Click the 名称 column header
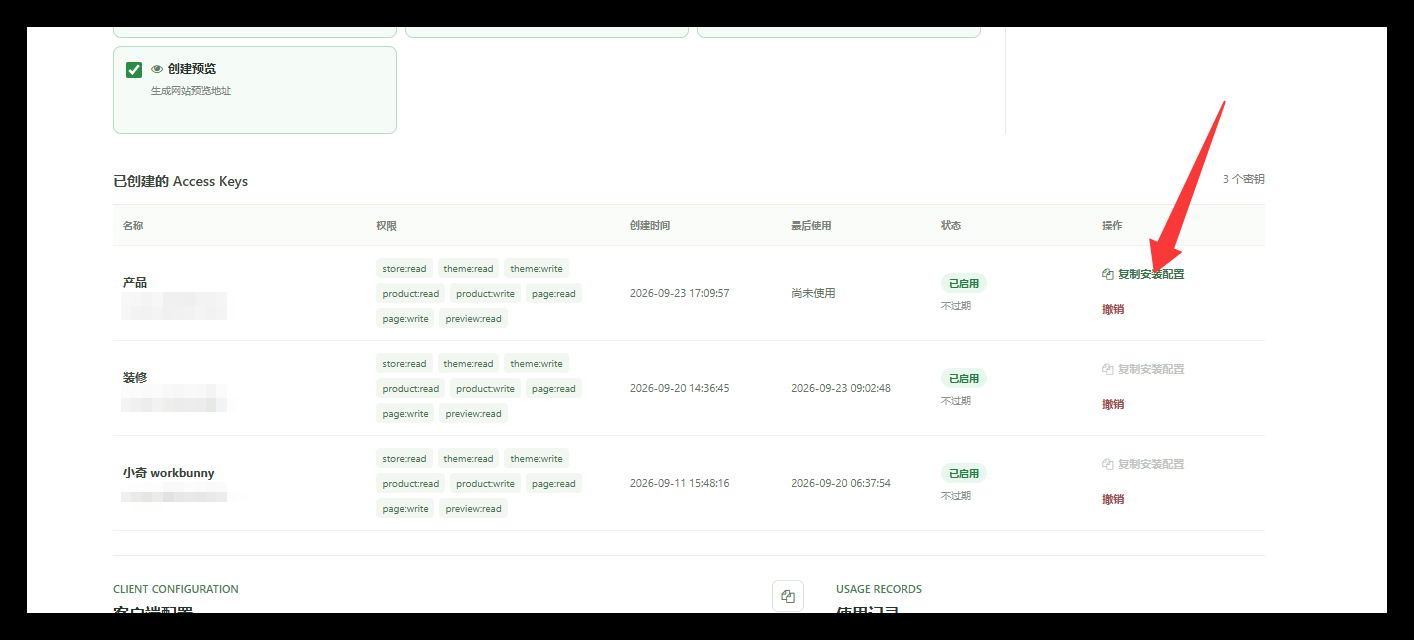Viewport: 1414px width, 640px height. click(x=133, y=225)
